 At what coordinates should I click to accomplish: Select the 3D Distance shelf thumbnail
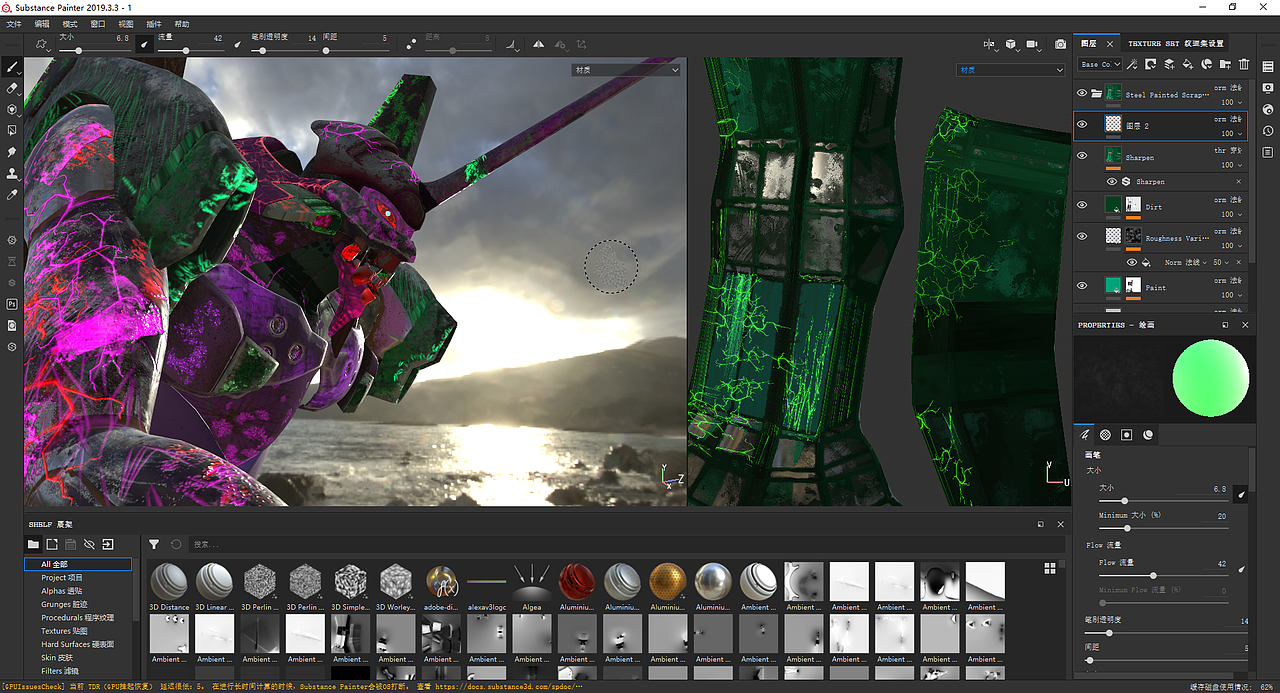coord(169,586)
